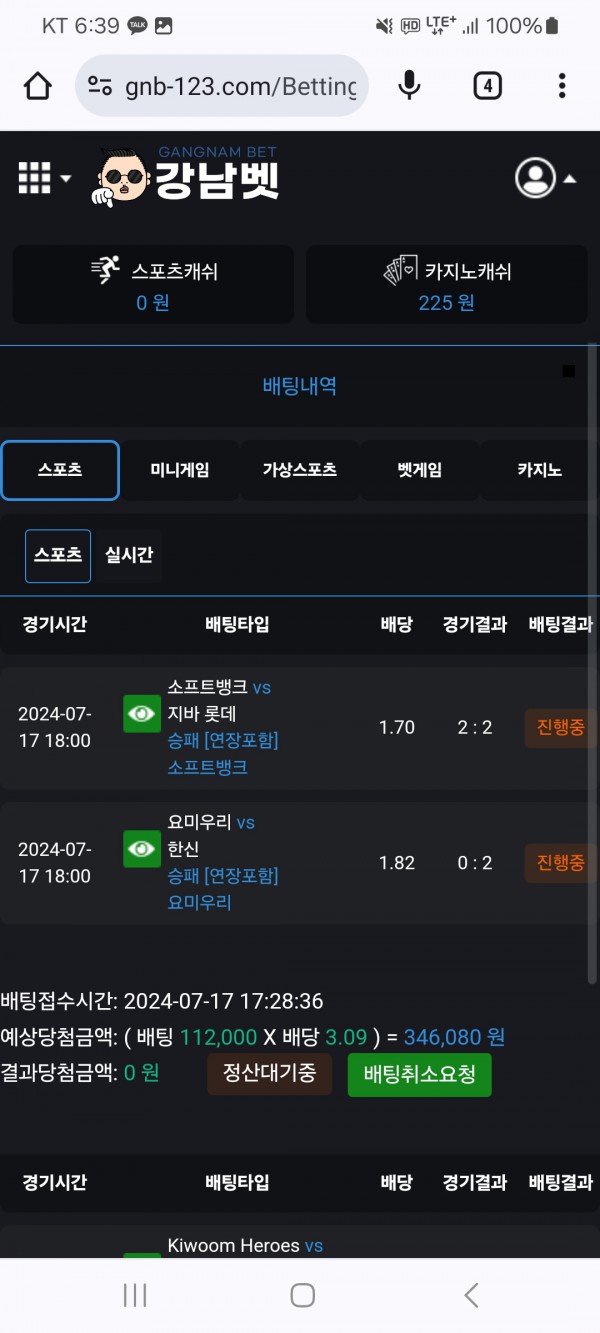The width and height of the screenshot is (600, 1333).
Task: Select the 실시간 sub-tab
Action: tap(129, 555)
